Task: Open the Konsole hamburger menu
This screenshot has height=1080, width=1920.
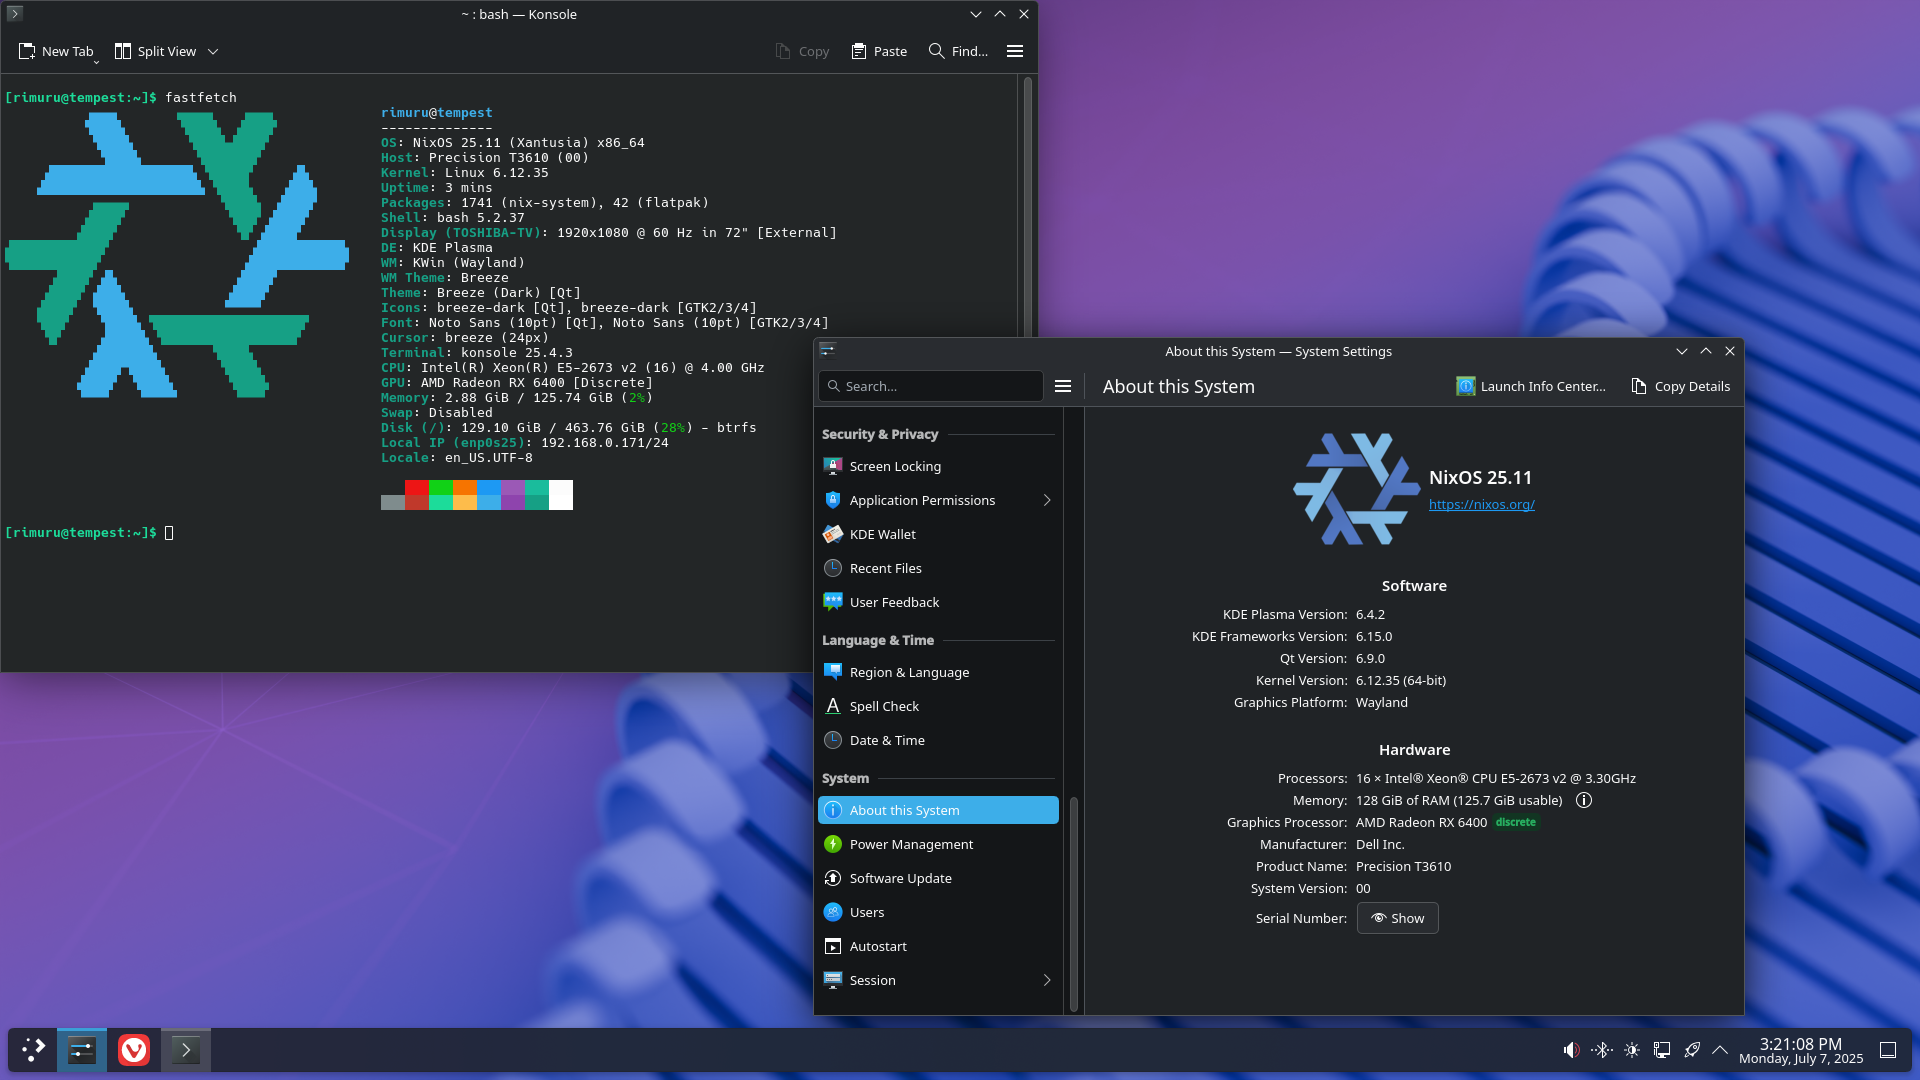Action: click(1015, 51)
